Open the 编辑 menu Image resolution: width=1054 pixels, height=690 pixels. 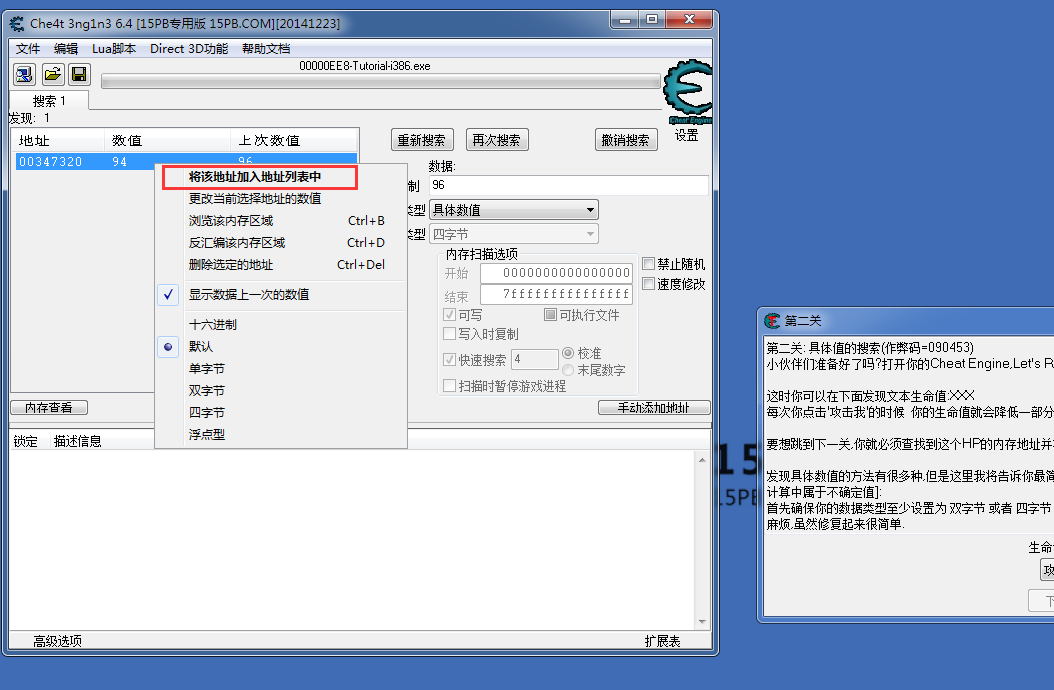pyautogui.click(x=66, y=48)
